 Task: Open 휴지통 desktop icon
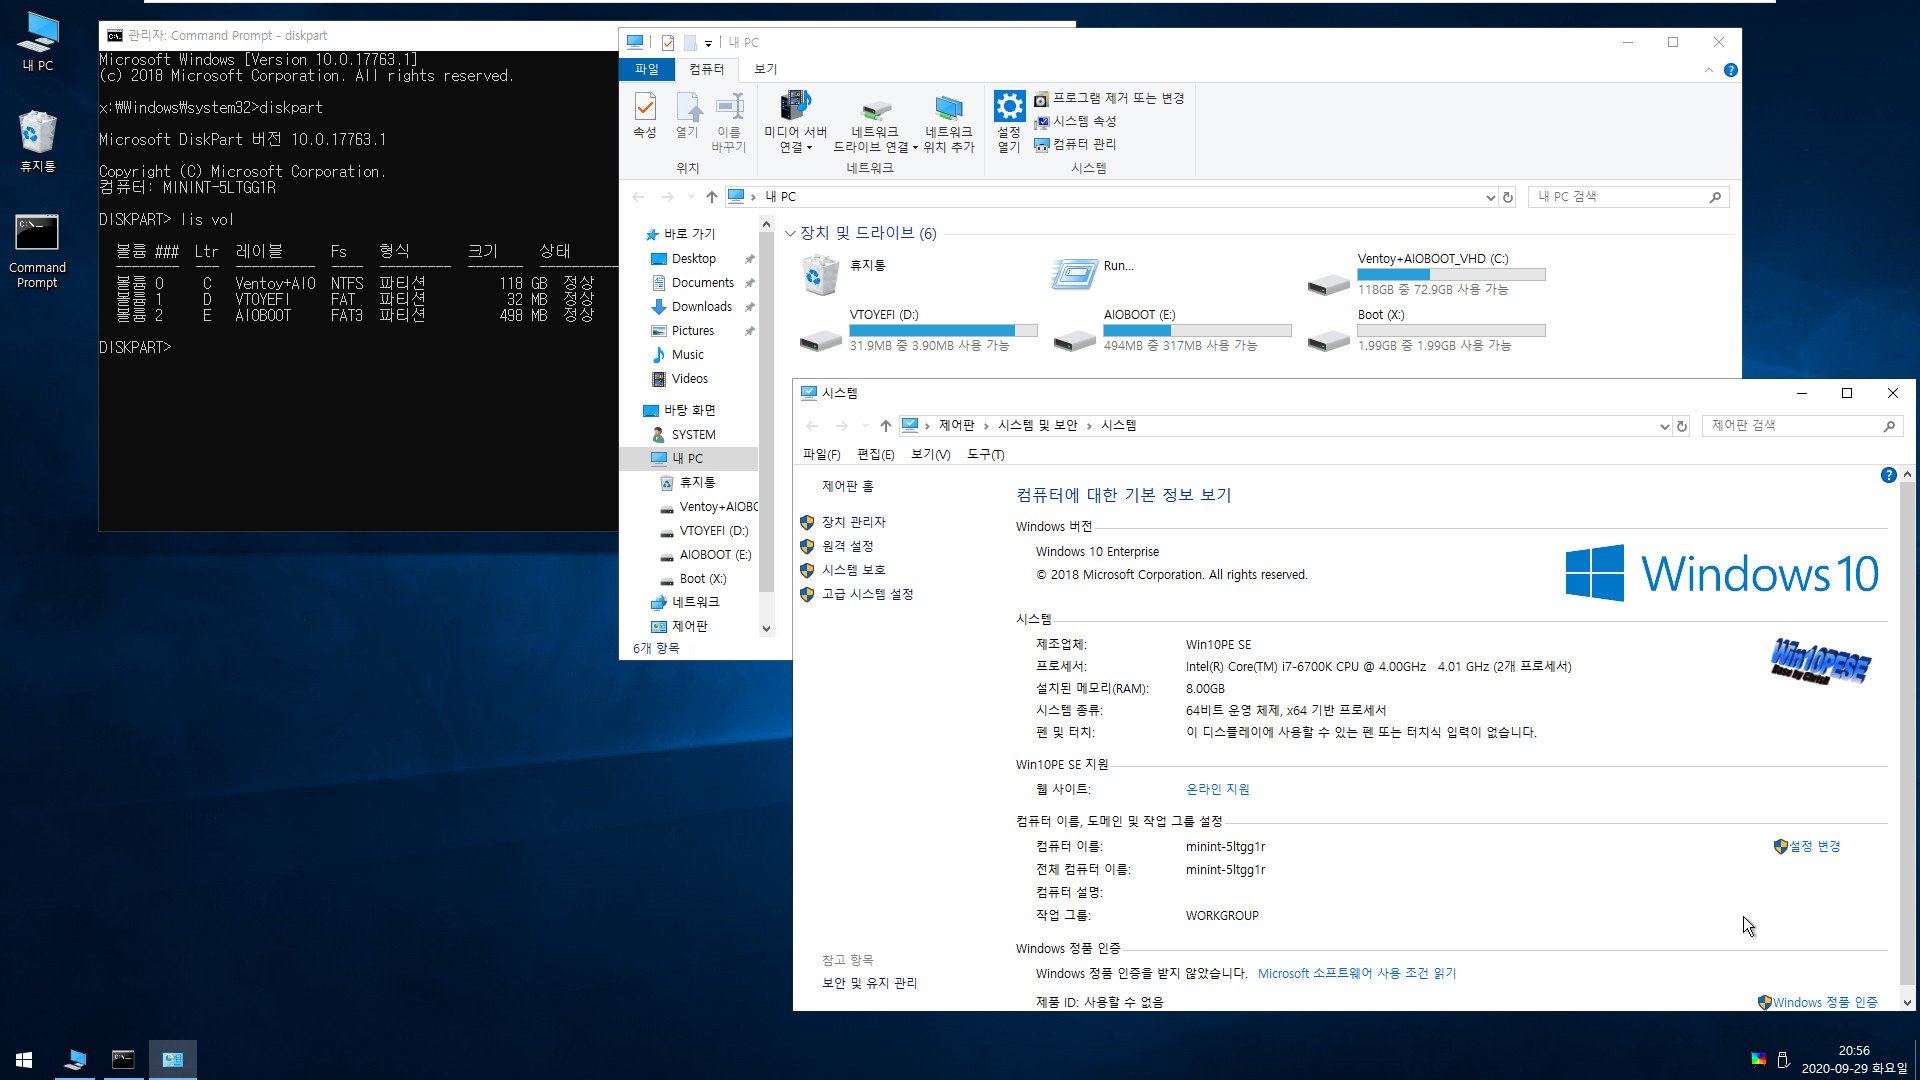coord(38,142)
